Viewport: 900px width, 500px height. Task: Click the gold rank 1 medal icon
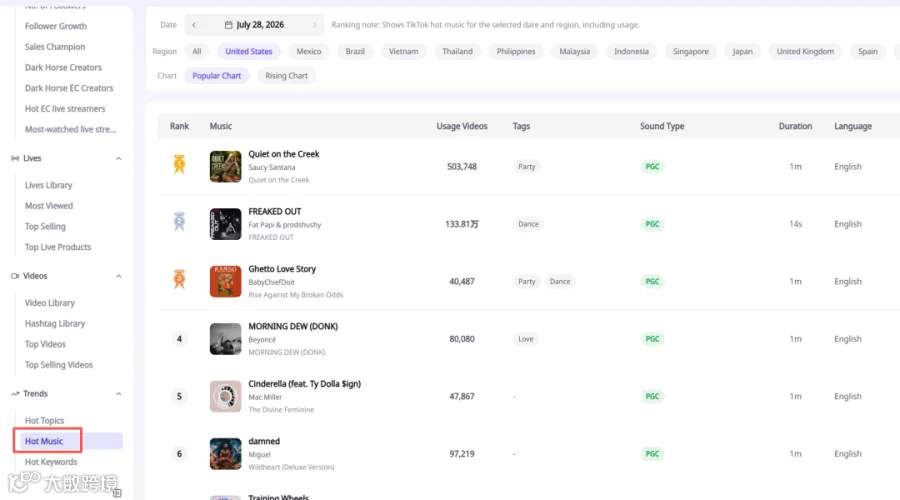179,165
